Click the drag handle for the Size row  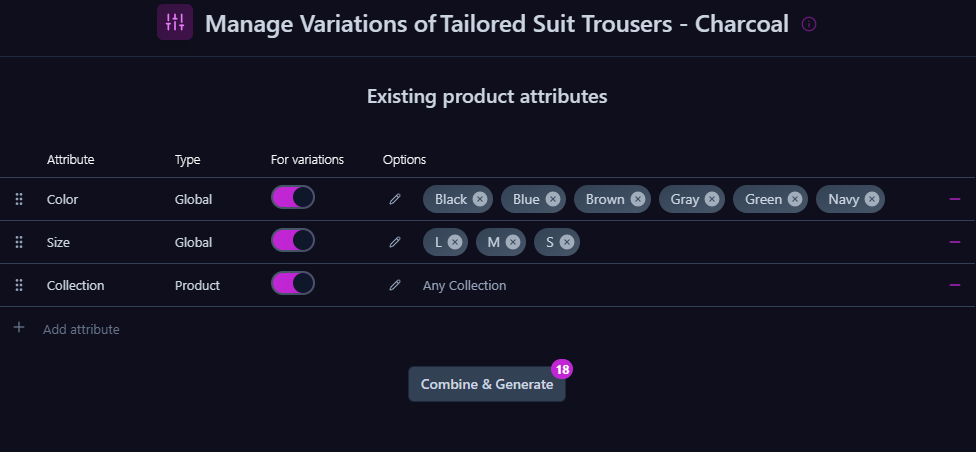click(x=19, y=242)
